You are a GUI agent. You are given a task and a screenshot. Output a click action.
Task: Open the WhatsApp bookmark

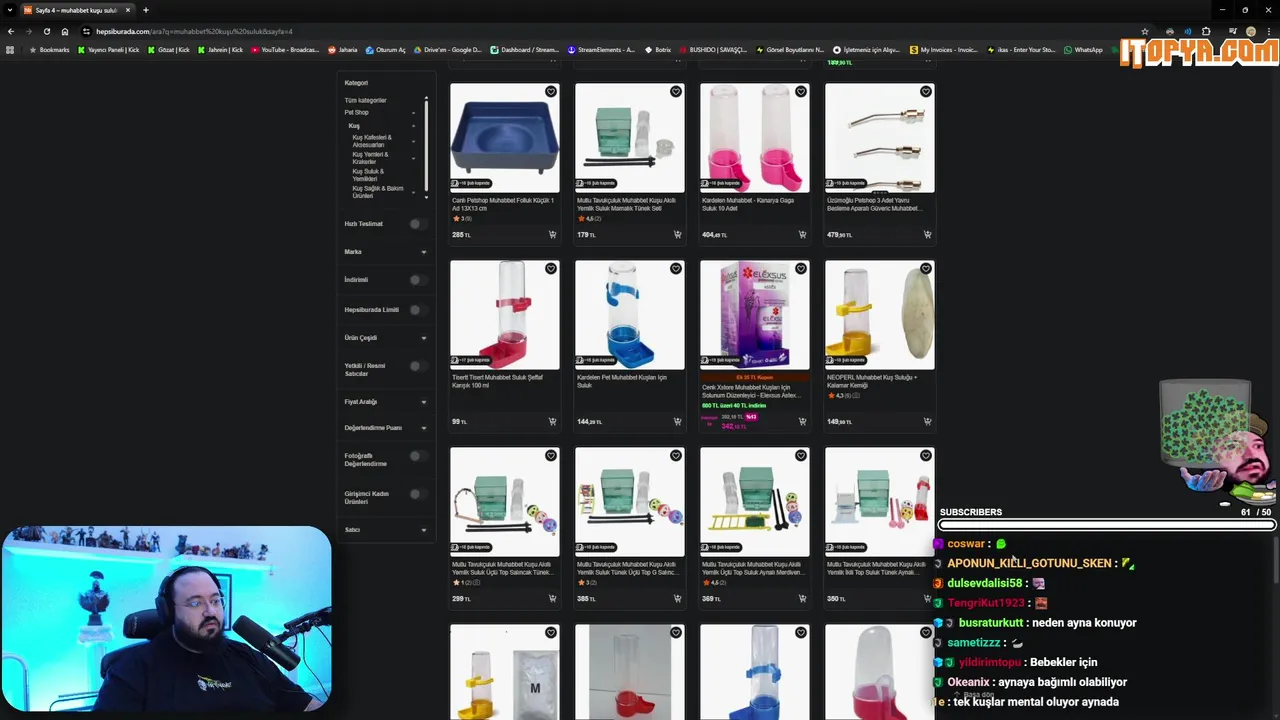1083,50
